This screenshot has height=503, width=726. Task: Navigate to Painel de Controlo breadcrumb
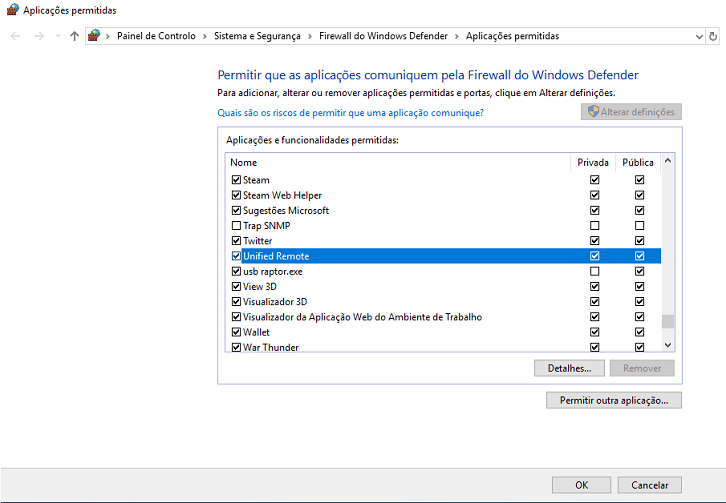click(156, 36)
